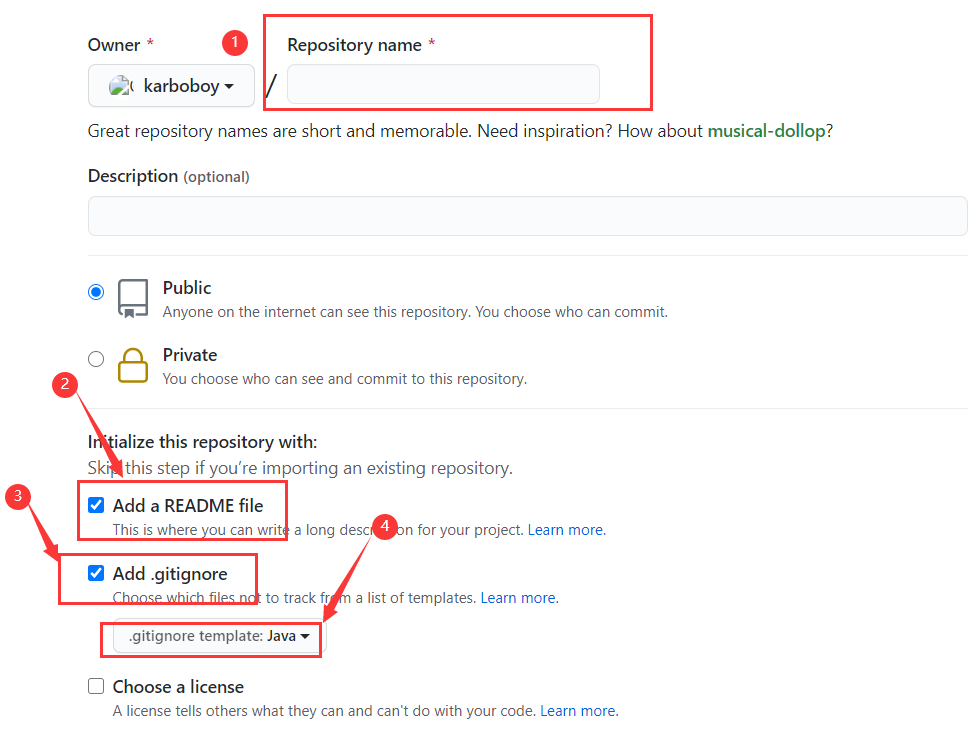
Task: Enable the Choose a license checkbox
Action: pos(95,686)
